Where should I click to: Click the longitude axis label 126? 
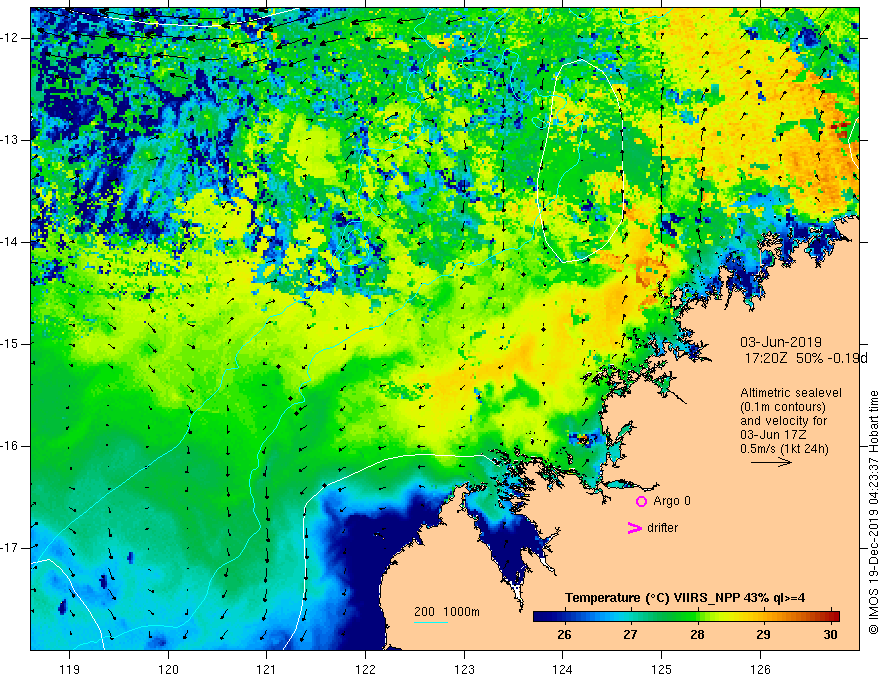click(760, 669)
